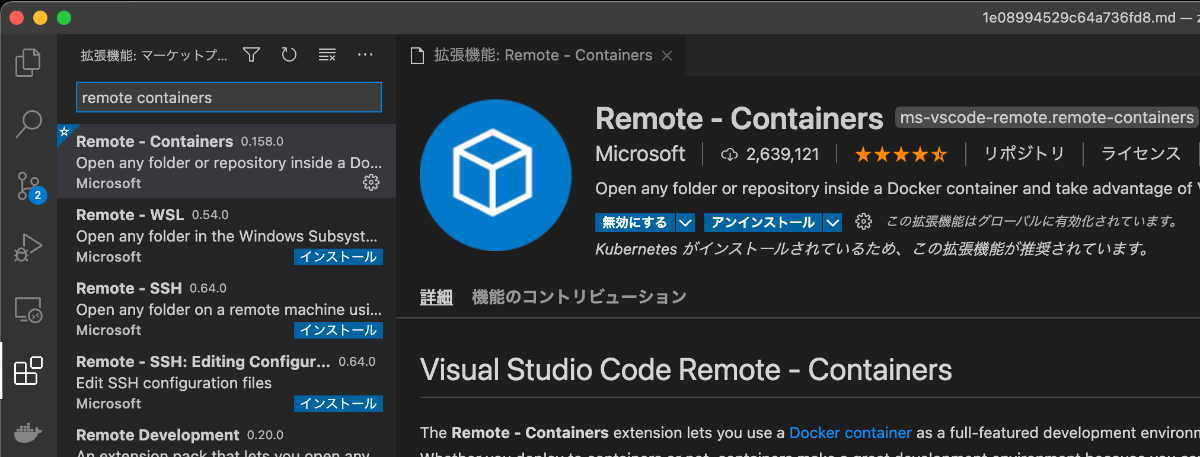Refresh the extensions list

point(289,55)
